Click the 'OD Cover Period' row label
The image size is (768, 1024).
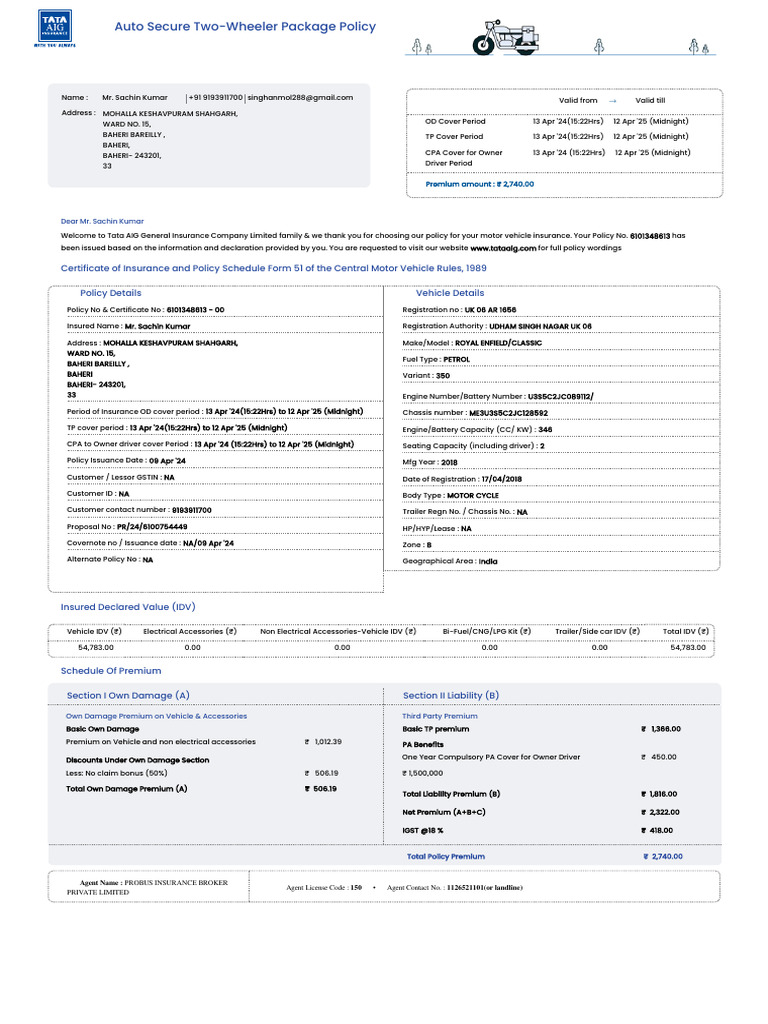point(455,121)
